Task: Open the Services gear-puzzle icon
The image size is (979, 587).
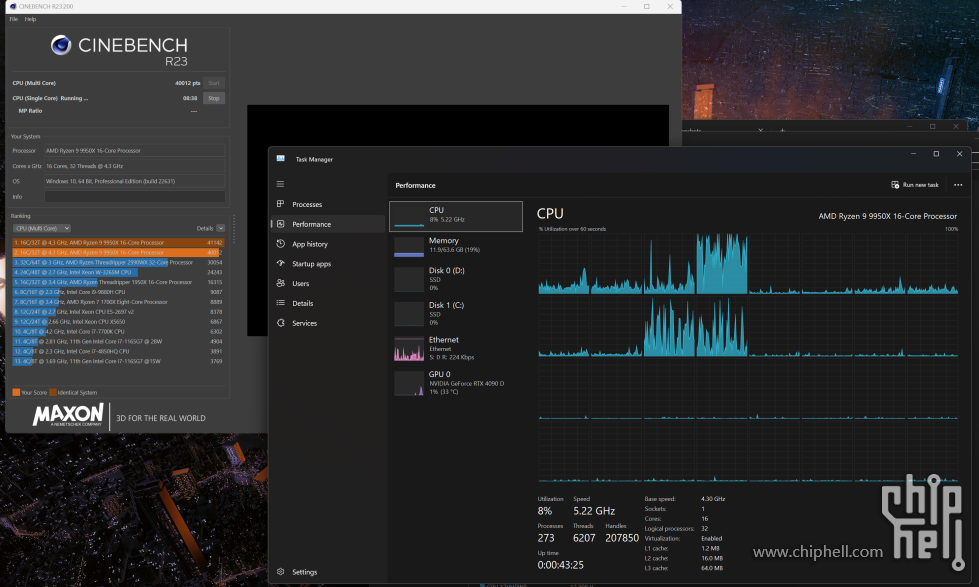Action: click(280, 323)
